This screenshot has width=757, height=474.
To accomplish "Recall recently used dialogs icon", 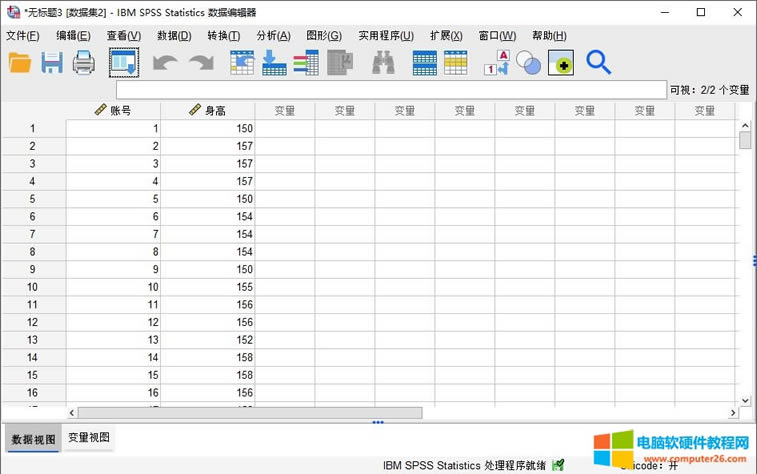I will pyautogui.click(x=124, y=63).
